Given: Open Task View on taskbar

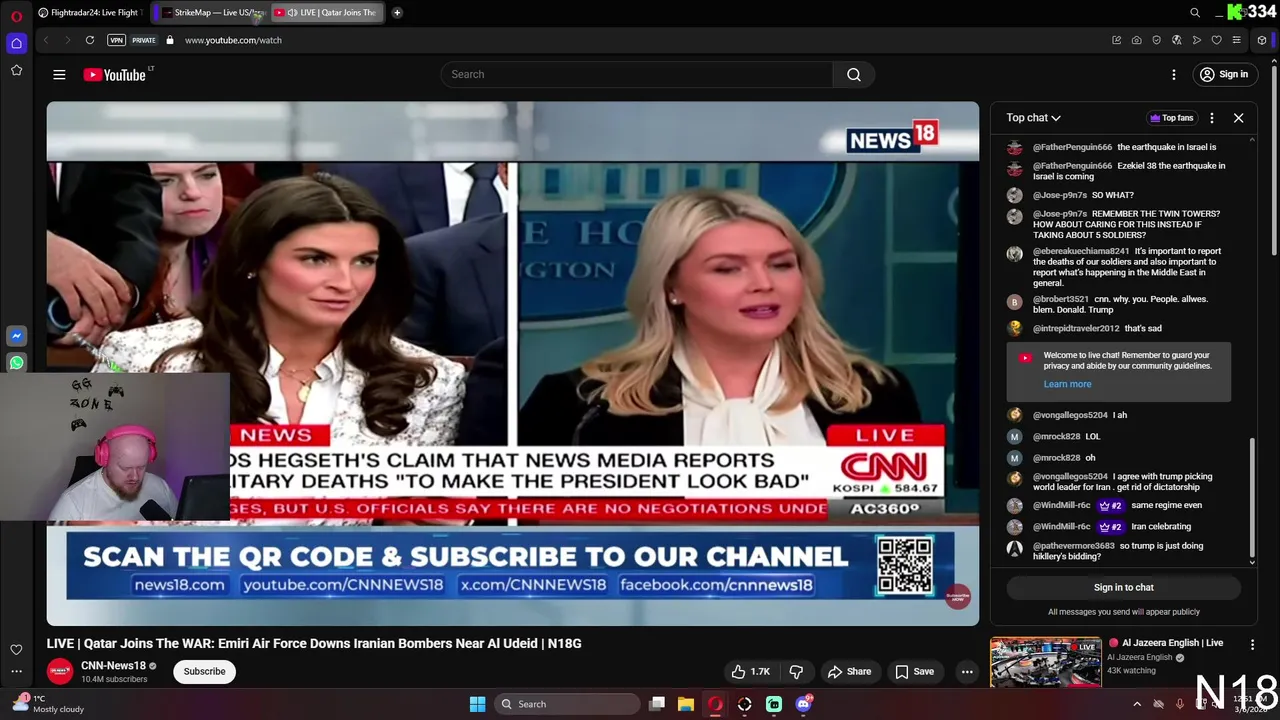Looking at the screenshot, I should coord(657,704).
